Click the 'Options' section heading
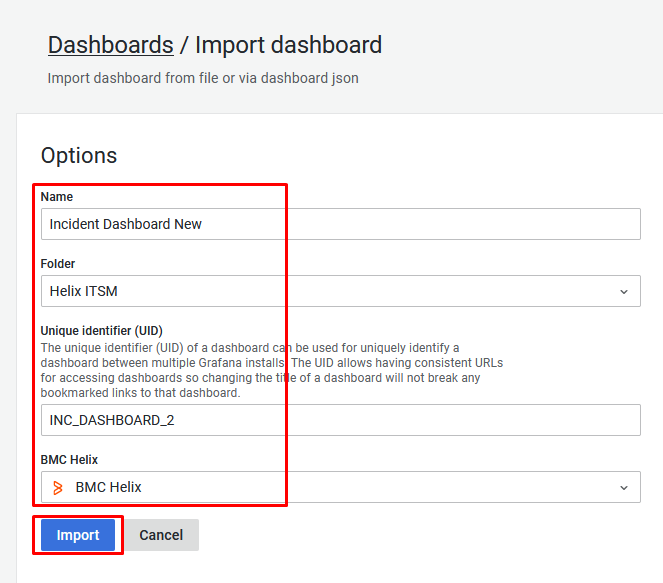 79,155
